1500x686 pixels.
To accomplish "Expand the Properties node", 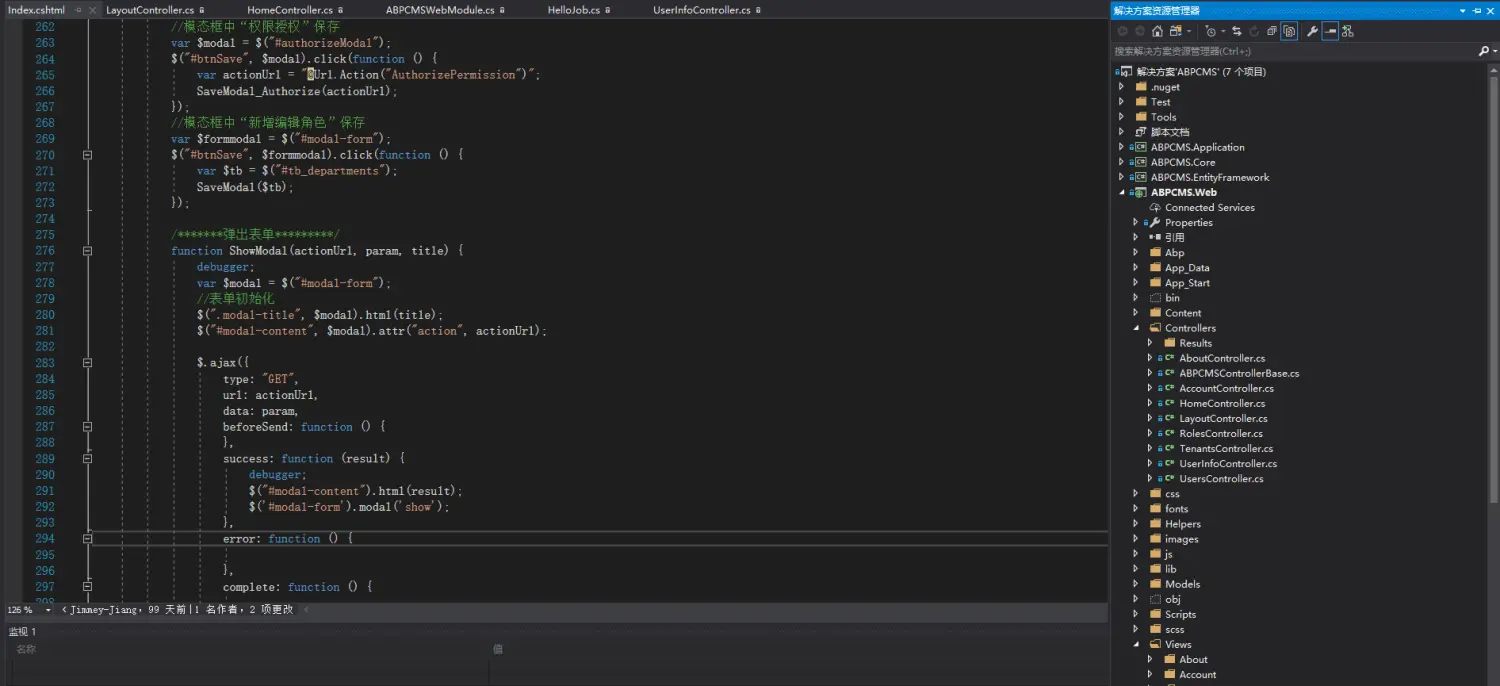I will coord(1136,223).
